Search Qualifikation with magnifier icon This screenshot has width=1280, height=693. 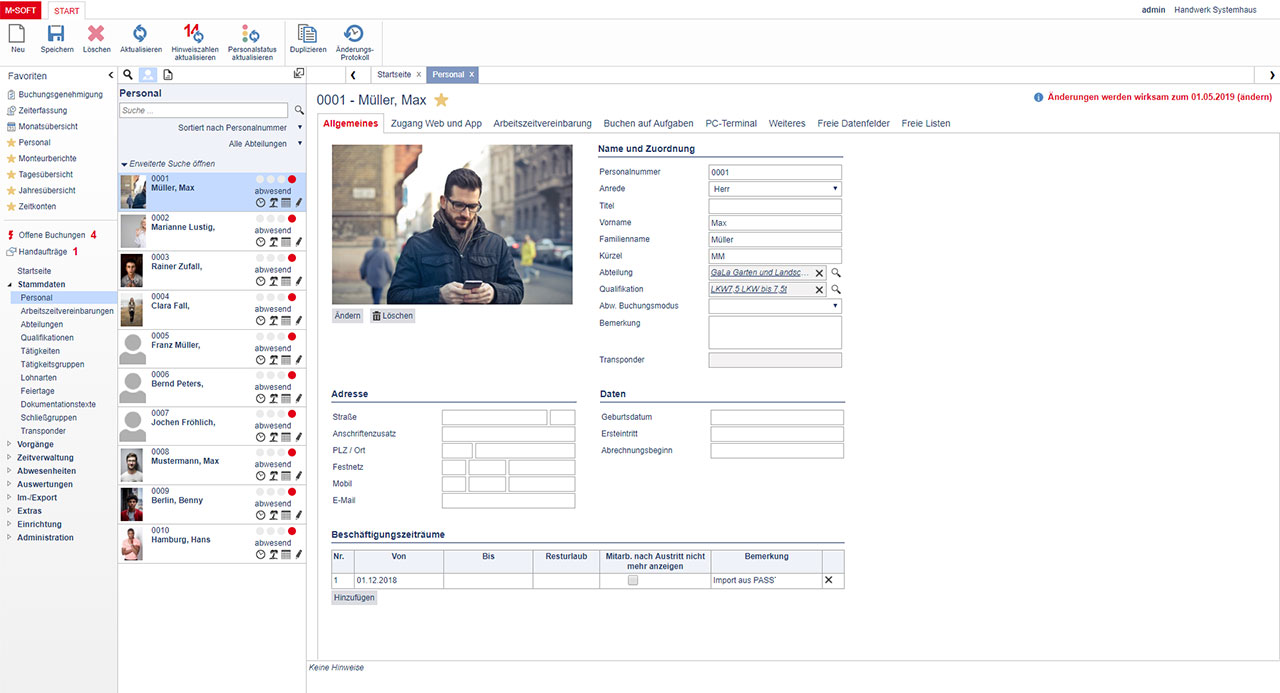[836, 290]
